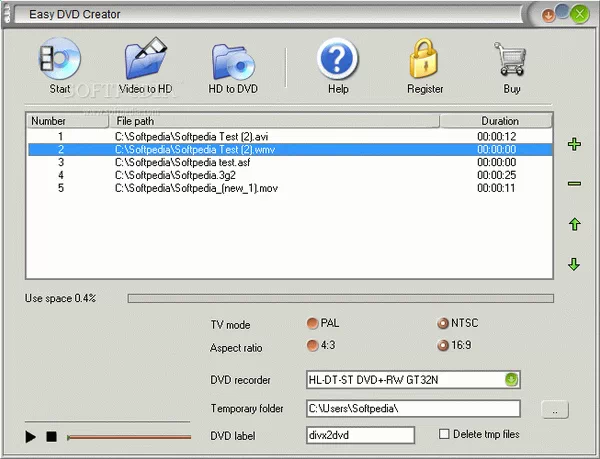Select NTSC TV mode
This screenshot has height=459, width=600.
coord(443,324)
